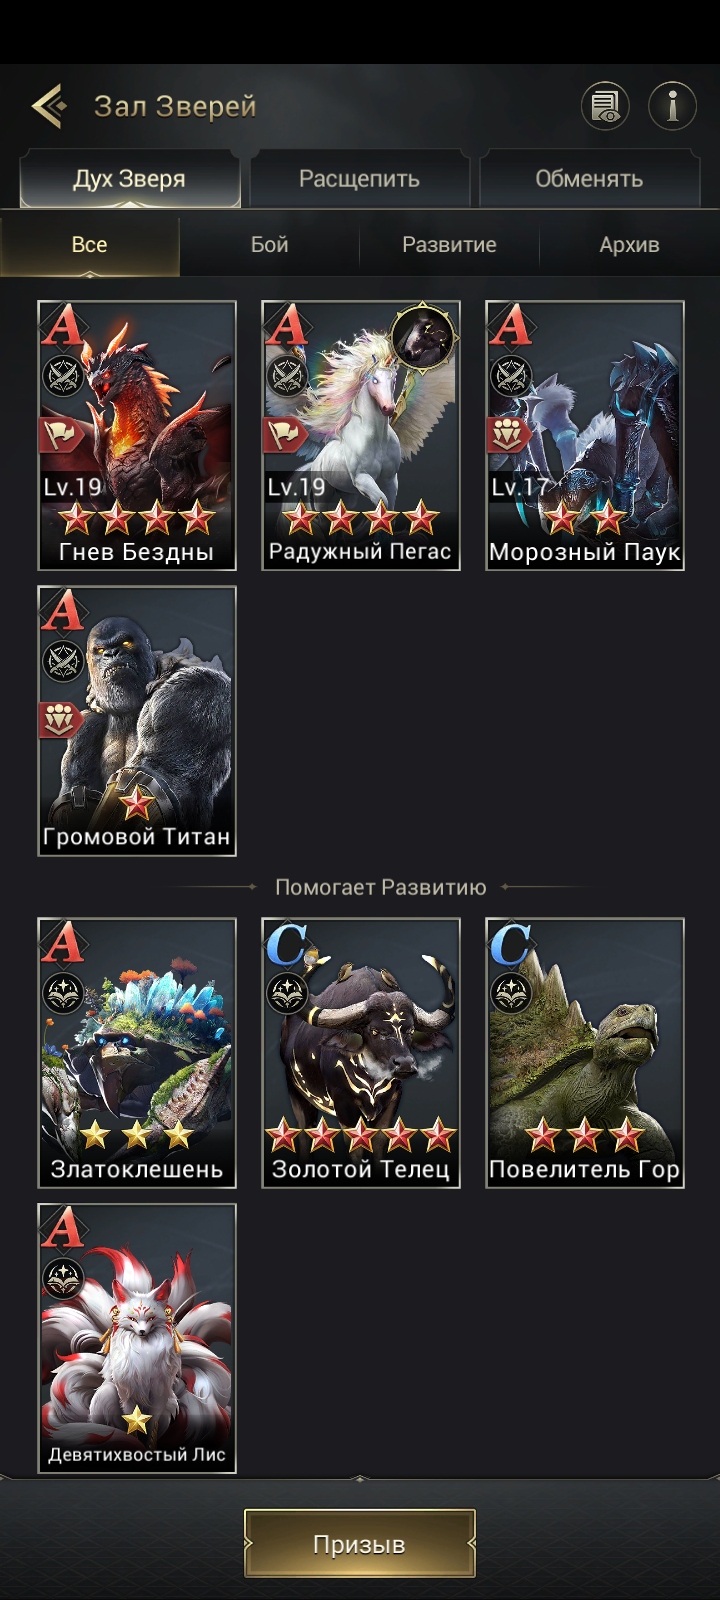Tap red flag badge on Радужный Пегас card

pos(284,435)
